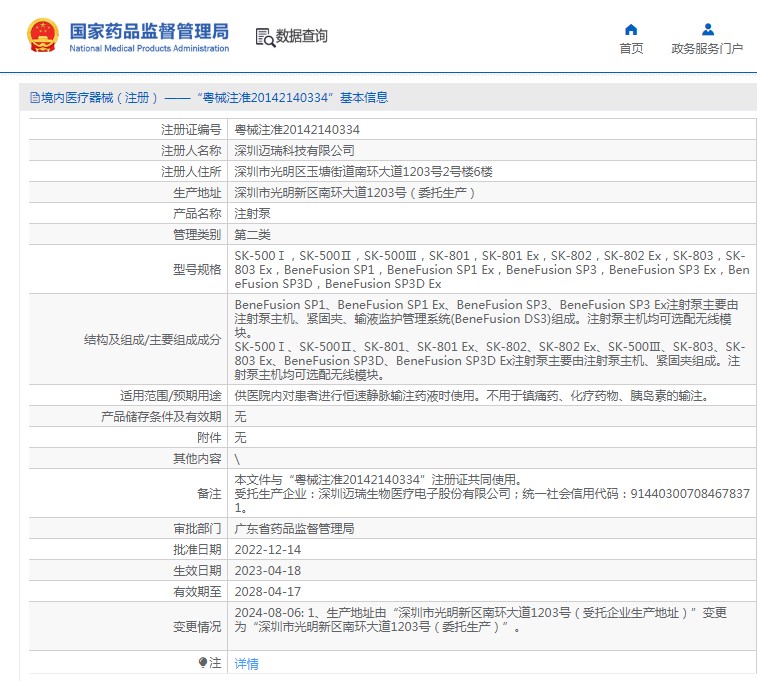
Task: Open the 政务服务门户 text label
Action: [707, 49]
